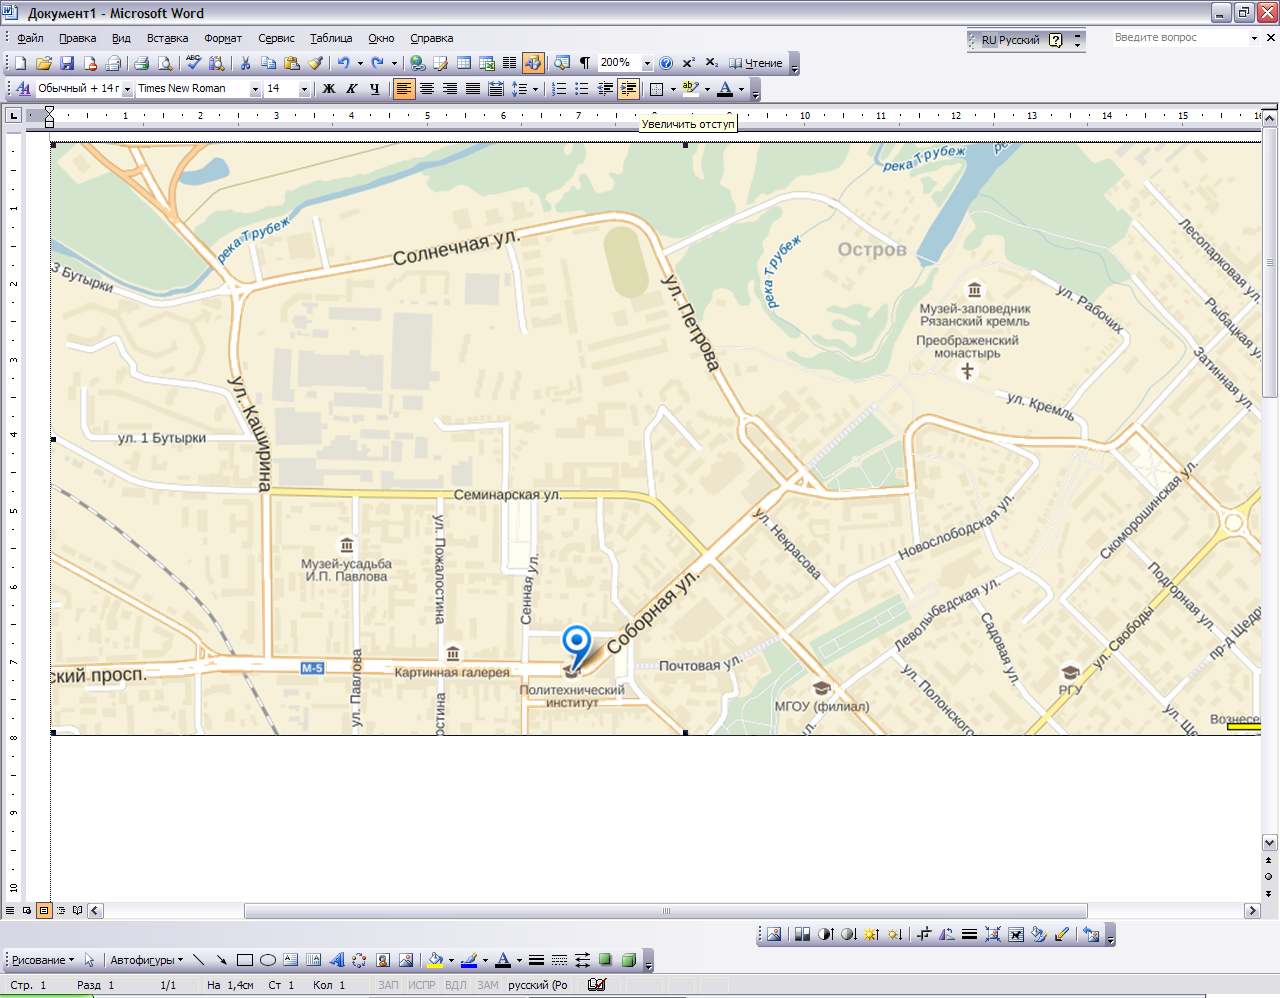The image size is (1280, 998).
Task: Click the Увеличить отступ (increase indent) button
Action: (628, 89)
